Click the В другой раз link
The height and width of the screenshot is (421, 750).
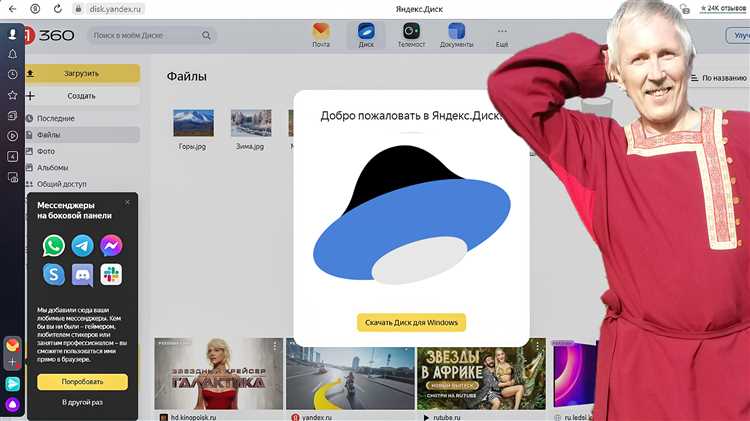[82, 402]
